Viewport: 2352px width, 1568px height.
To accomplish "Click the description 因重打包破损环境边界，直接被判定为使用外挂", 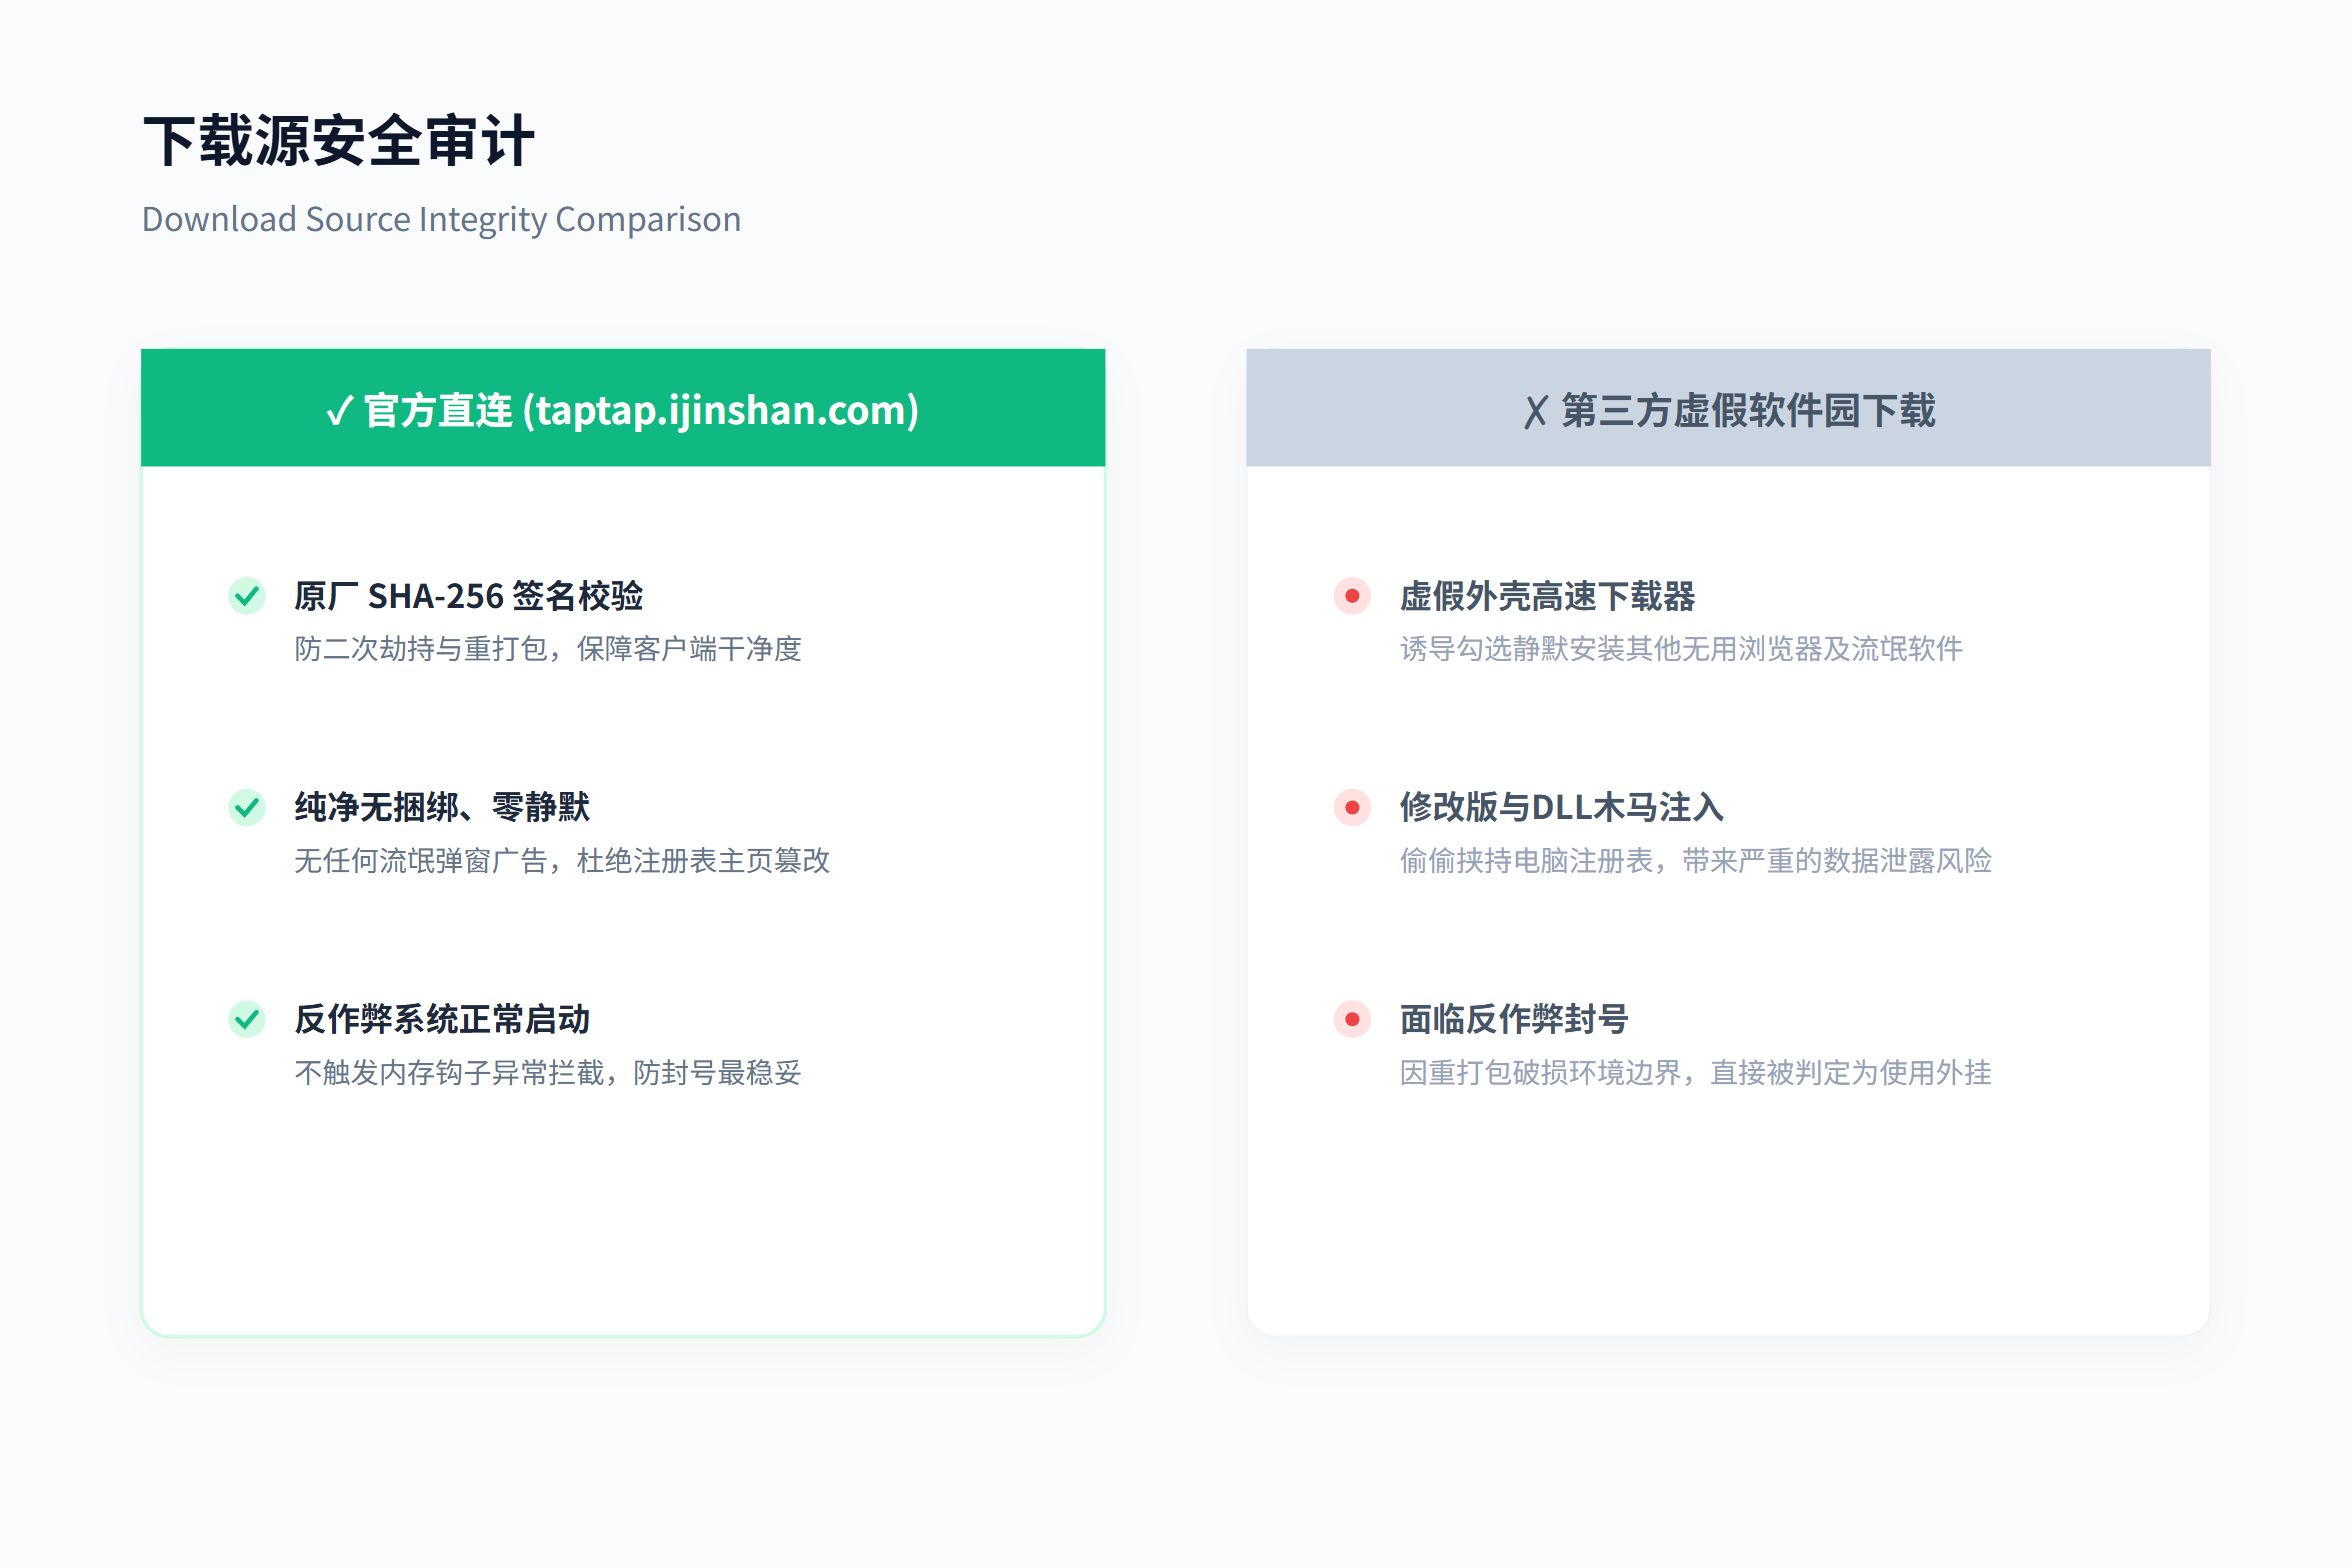I will [1696, 1073].
